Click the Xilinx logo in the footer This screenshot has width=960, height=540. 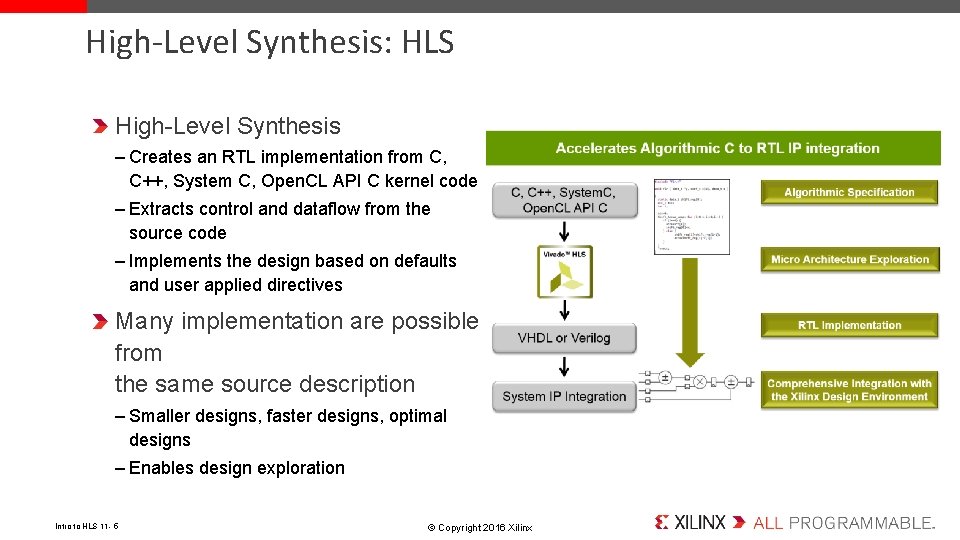click(691, 522)
